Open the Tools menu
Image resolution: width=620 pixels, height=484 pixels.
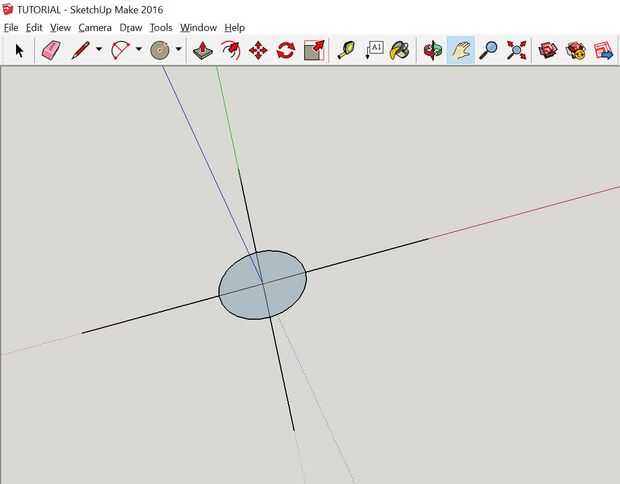[161, 28]
